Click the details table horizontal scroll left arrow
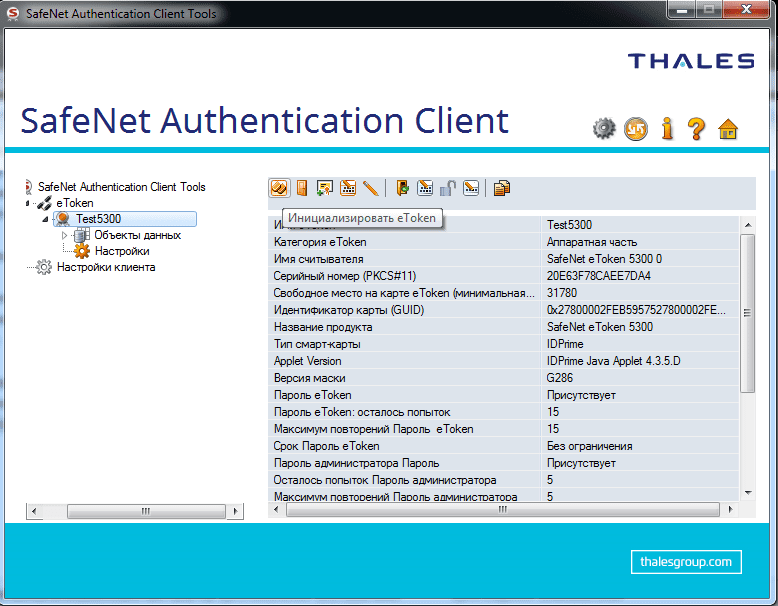The width and height of the screenshot is (778, 606). pyautogui.click(x=276, y=509)
